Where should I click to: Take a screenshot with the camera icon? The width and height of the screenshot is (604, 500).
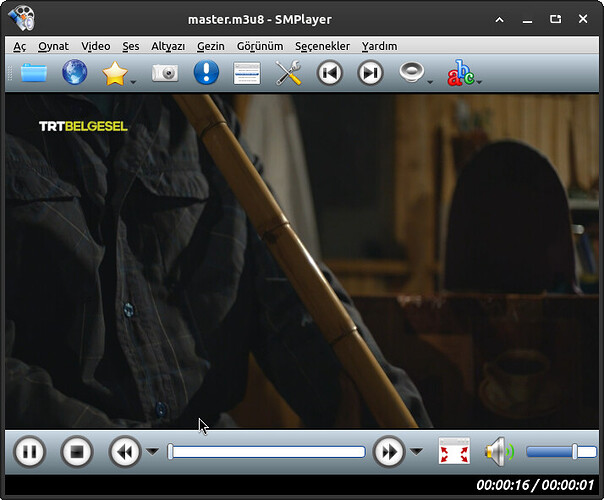click(165, 73)
